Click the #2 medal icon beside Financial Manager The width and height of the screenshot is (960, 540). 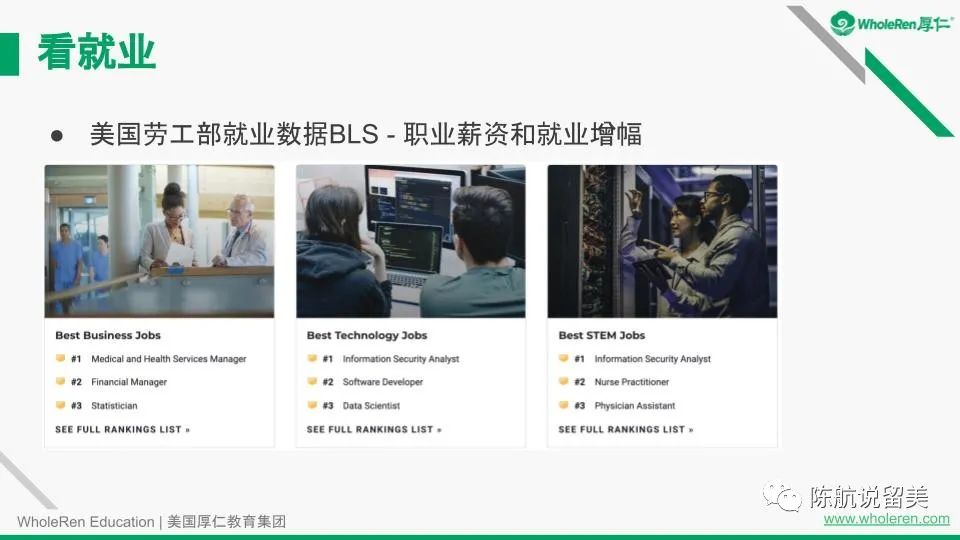coord(60,382)
